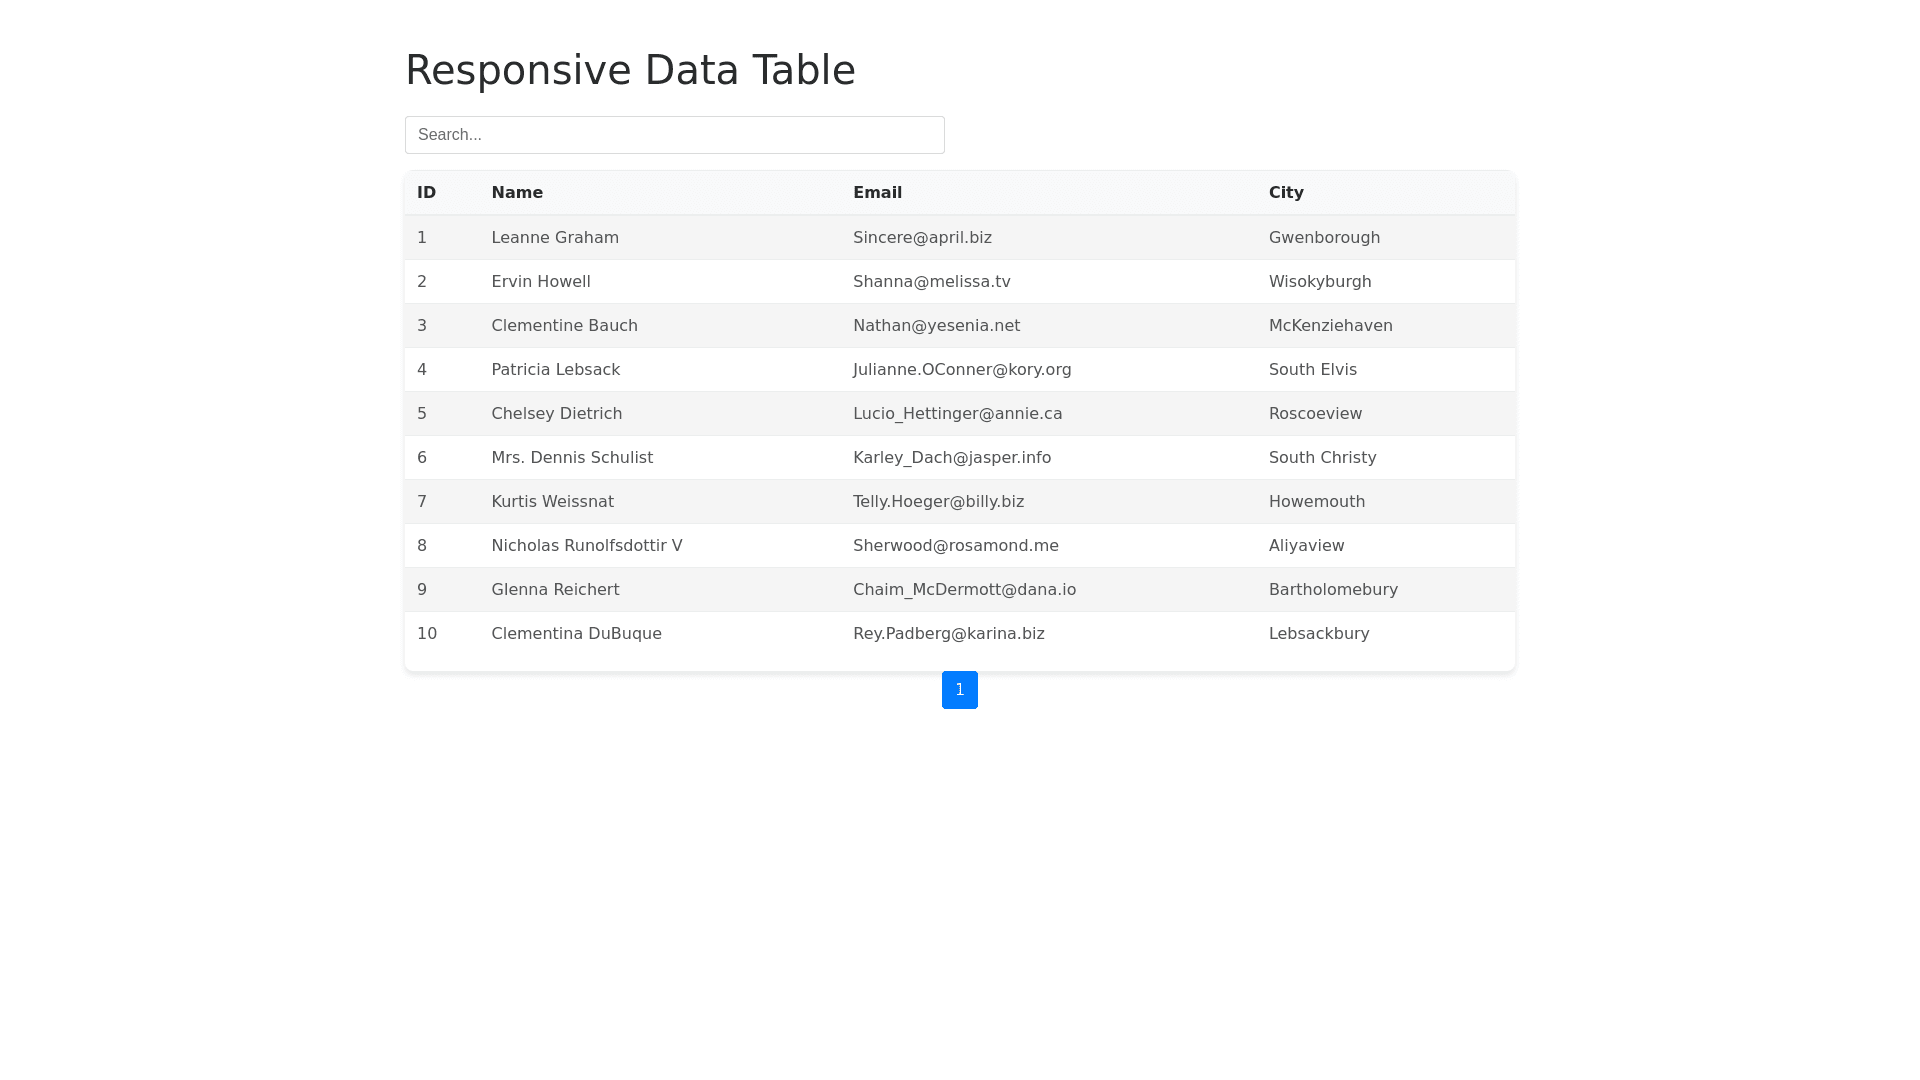
Task: Click the Search input field
Action: tap(675, 134)
